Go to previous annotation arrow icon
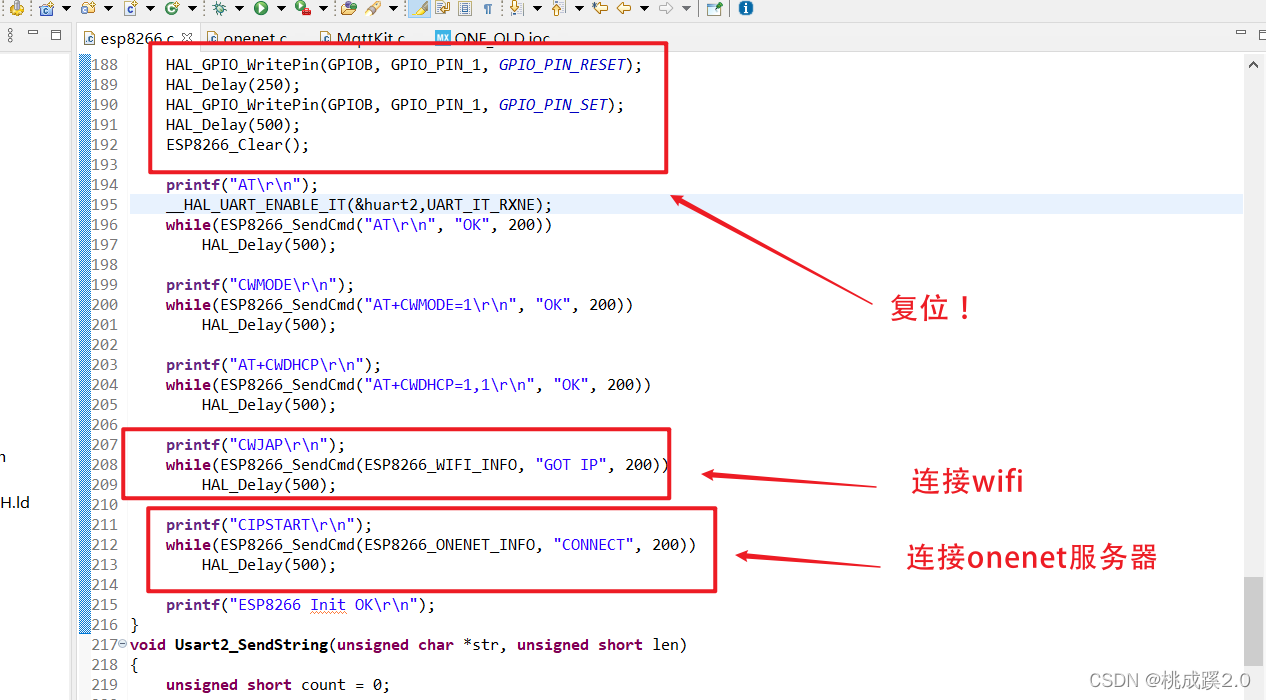 558,8
